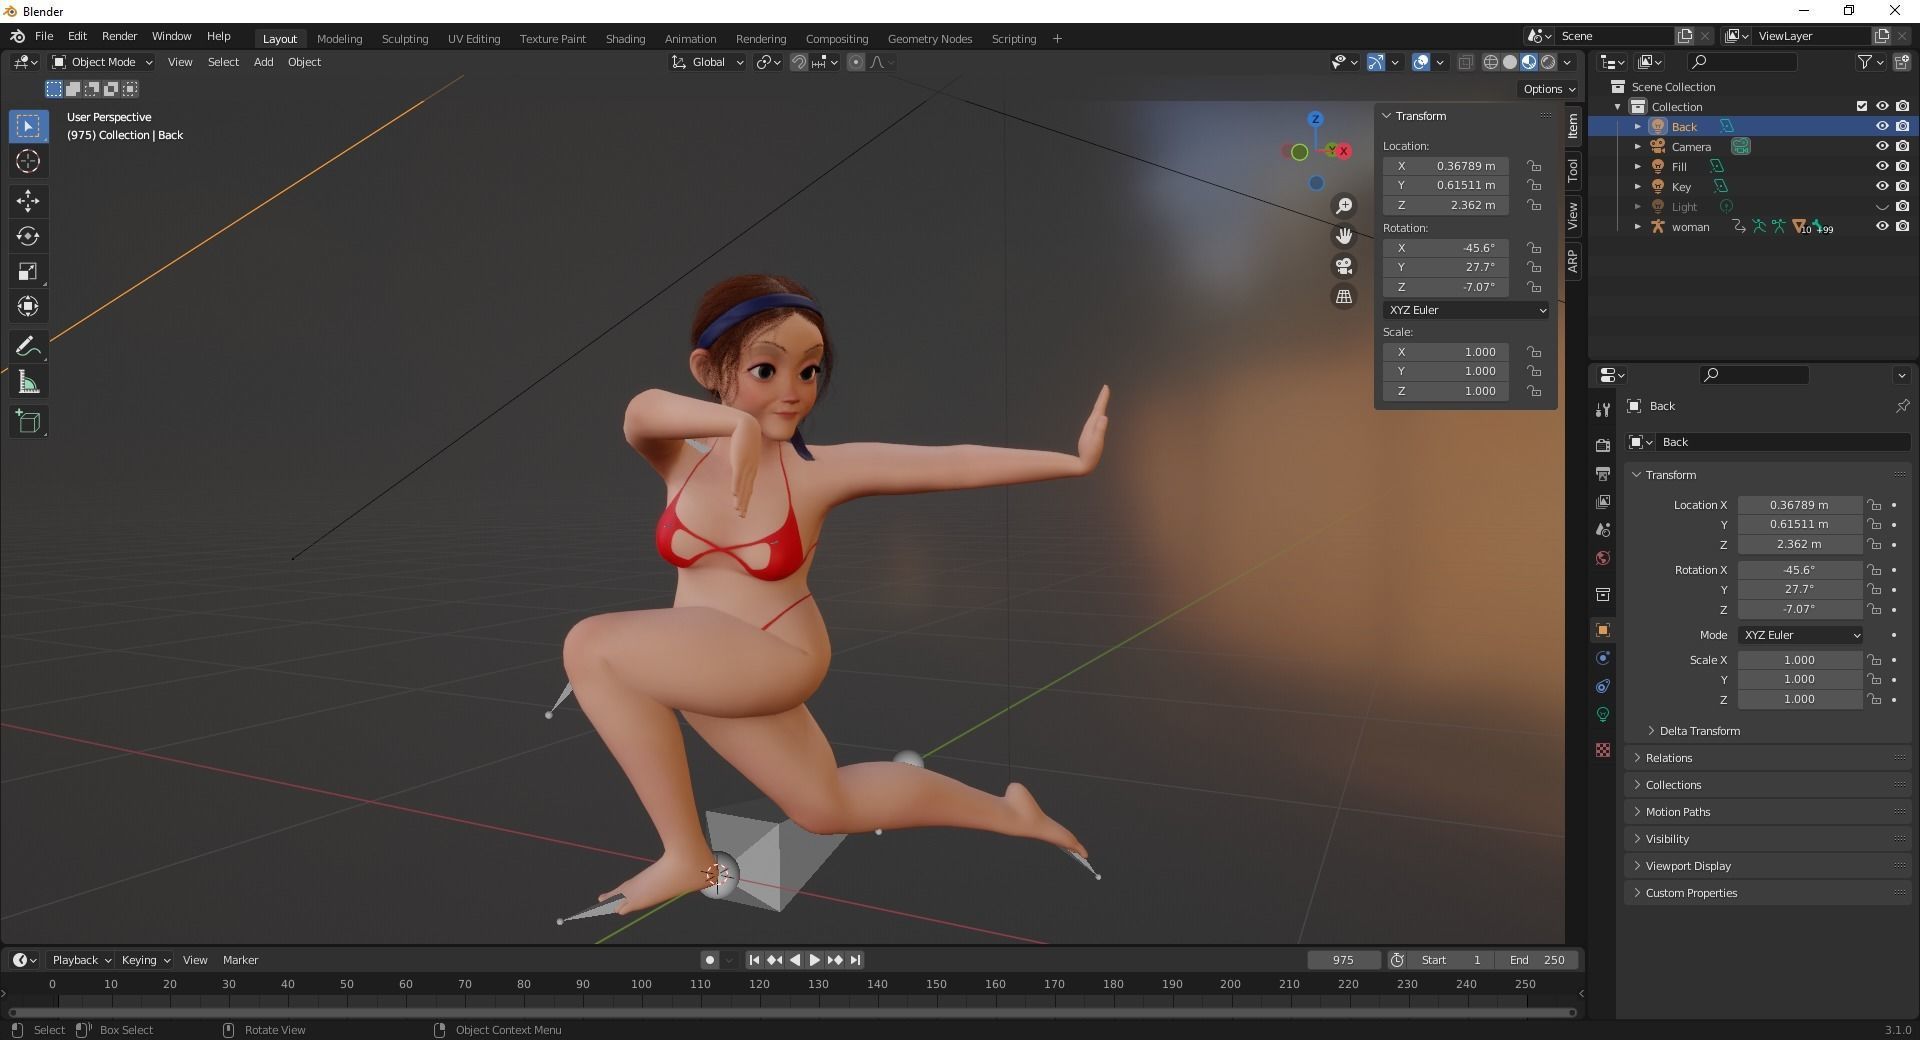Open the Texture properties tab icon
1920x1040 pixels.
(1603, 750)
